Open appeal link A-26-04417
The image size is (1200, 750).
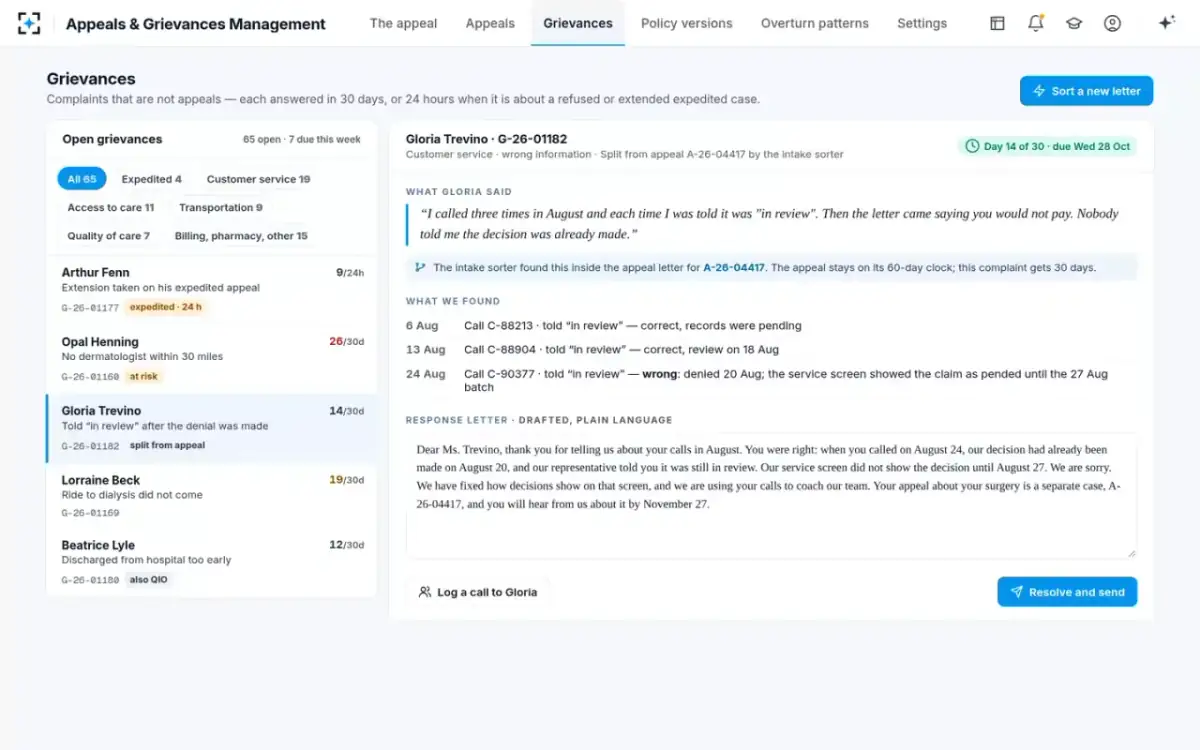click(x=734, y=268)
